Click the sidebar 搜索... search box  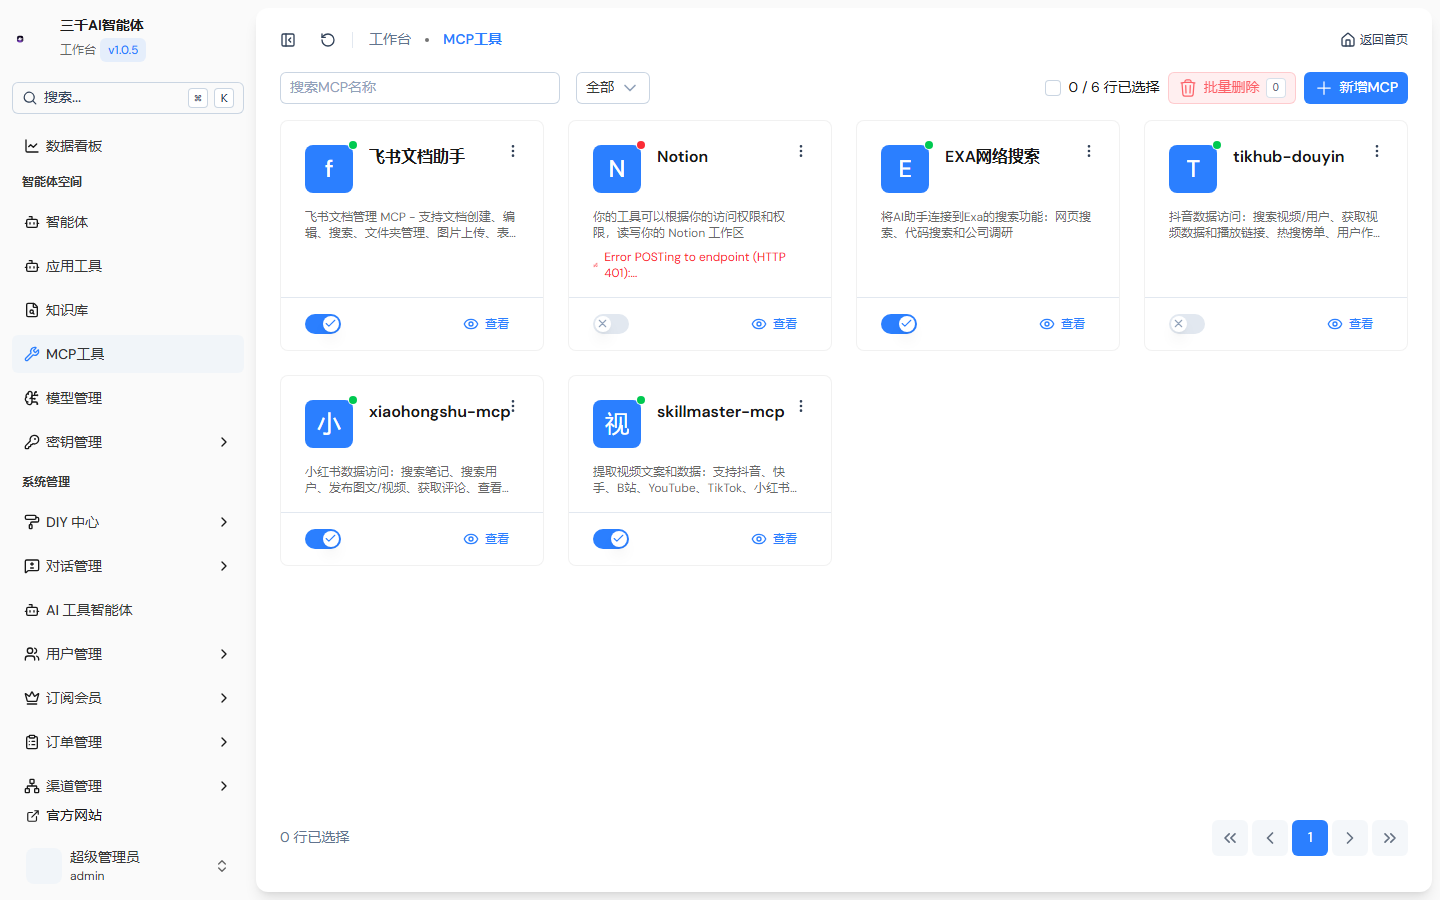128,98
